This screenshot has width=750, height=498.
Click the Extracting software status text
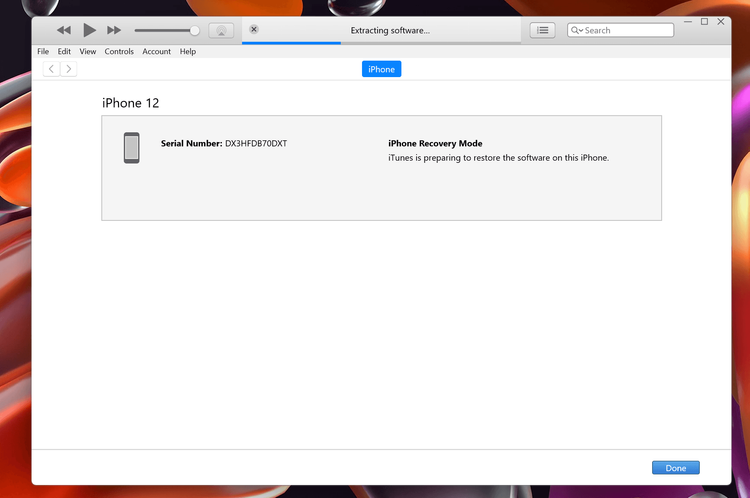click(x=390, y=31)
